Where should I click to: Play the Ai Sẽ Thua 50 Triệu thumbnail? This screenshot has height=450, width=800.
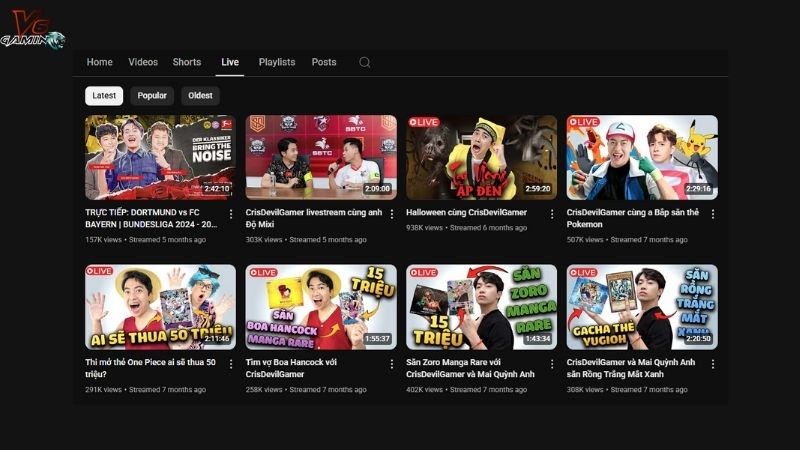160,307
